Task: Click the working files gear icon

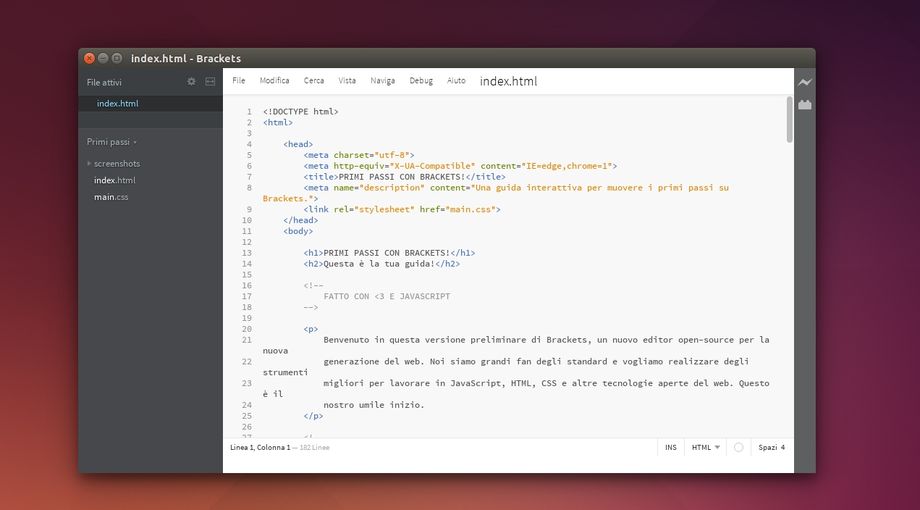Action: [191, 82]
